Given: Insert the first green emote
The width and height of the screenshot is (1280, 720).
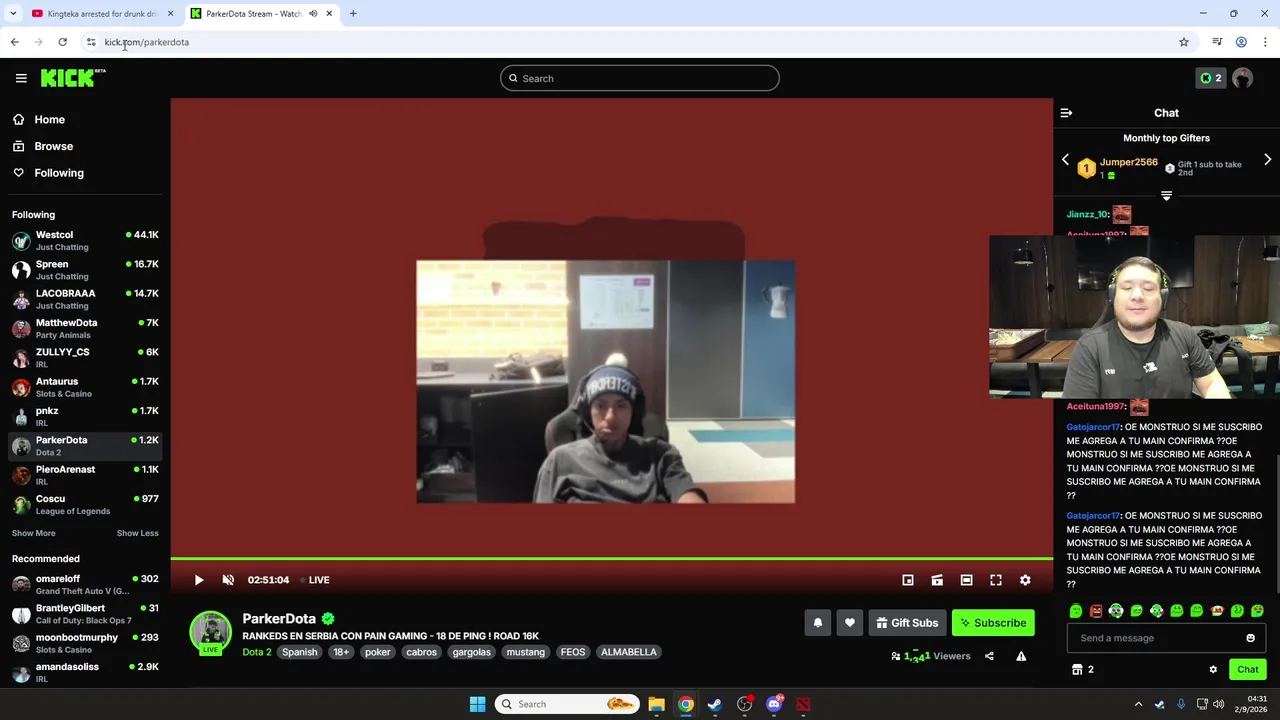Looking at the screenshot, I should pos(1076,611).
